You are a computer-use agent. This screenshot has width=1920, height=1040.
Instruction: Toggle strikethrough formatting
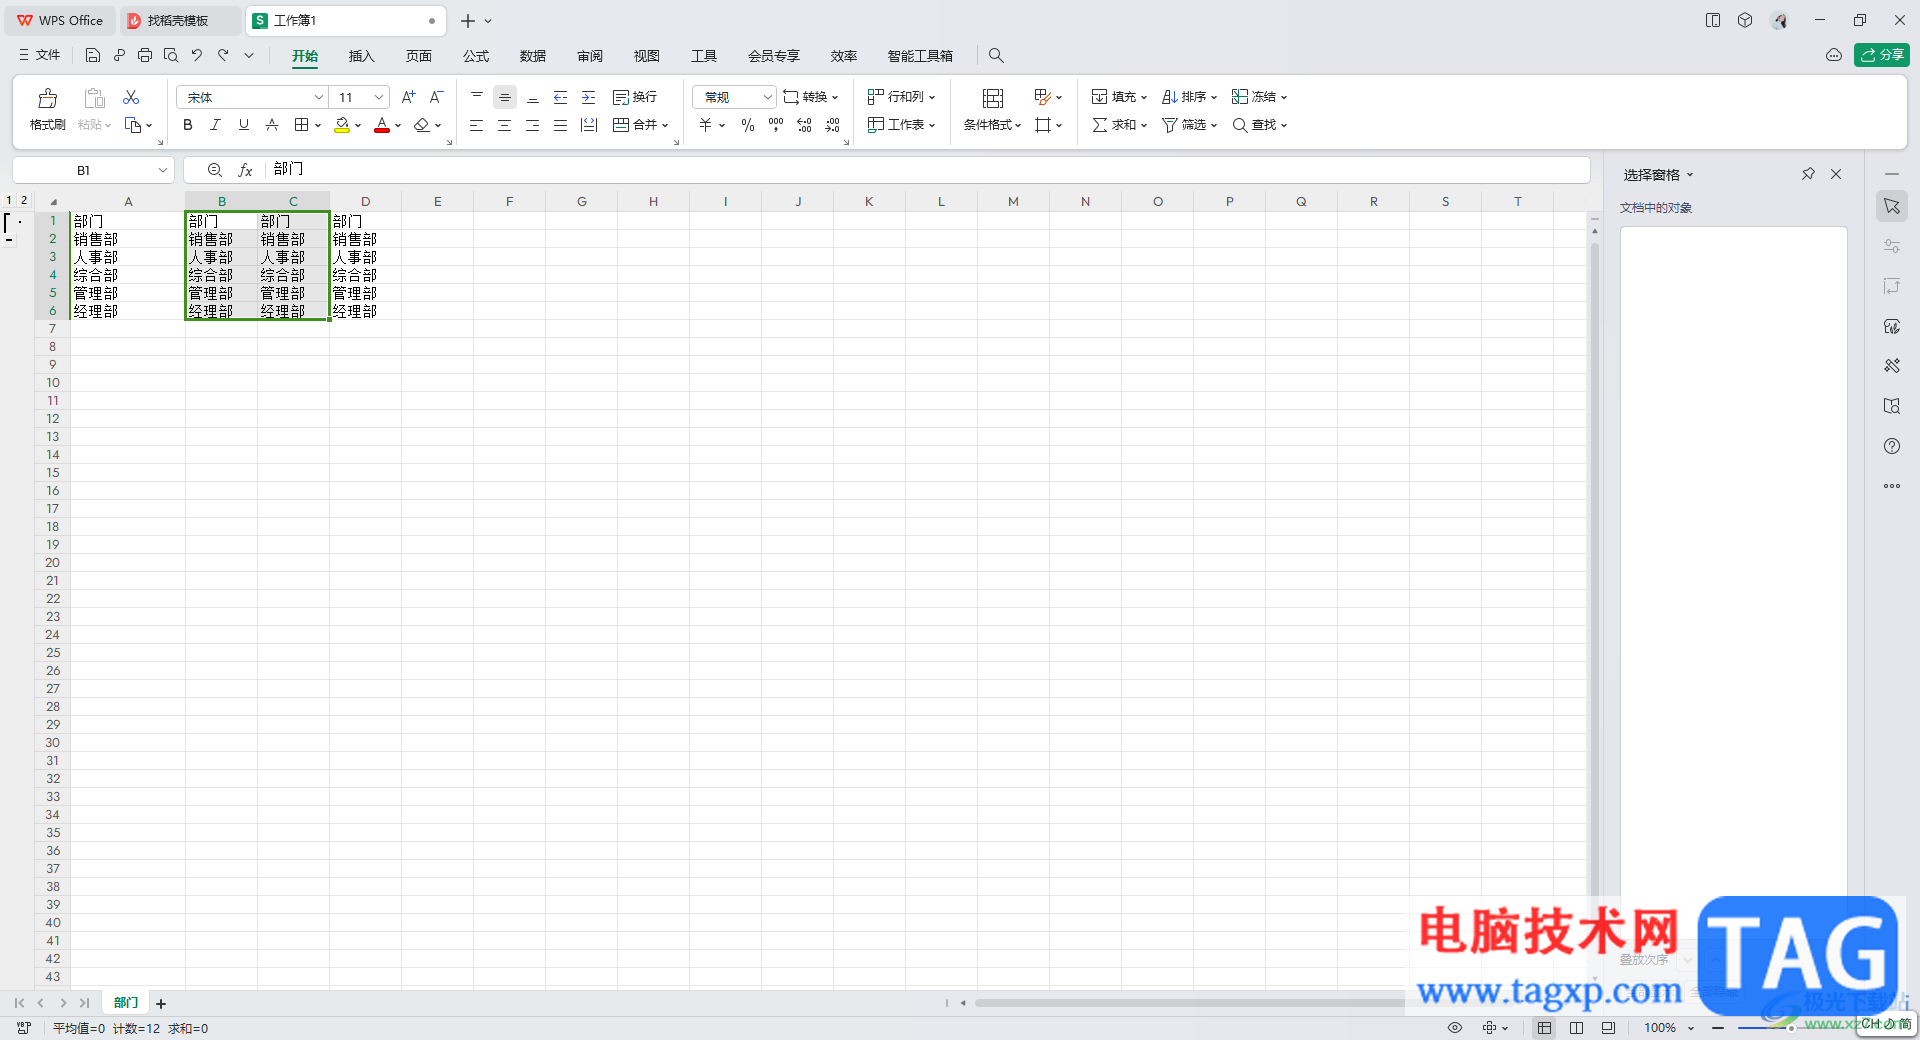pyautogui.click(x=271, y=125)
